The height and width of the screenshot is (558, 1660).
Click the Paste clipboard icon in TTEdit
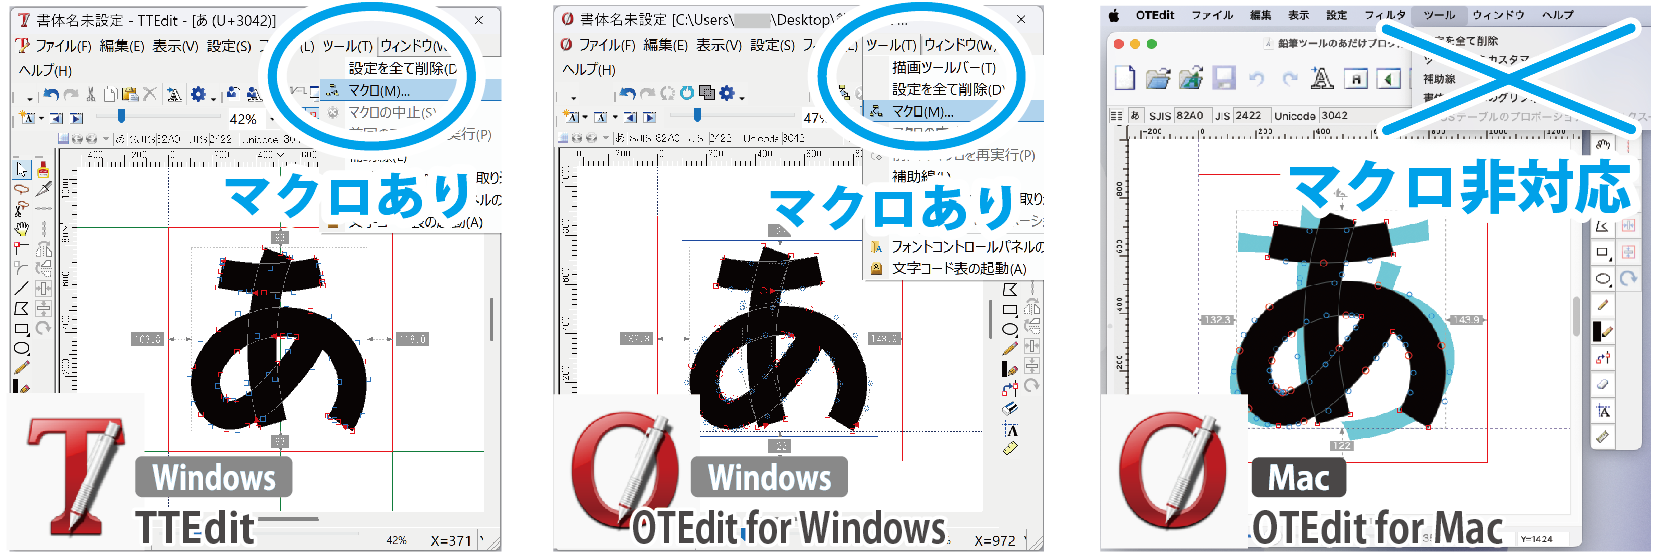pyautogui.click(x=130, y=94)
